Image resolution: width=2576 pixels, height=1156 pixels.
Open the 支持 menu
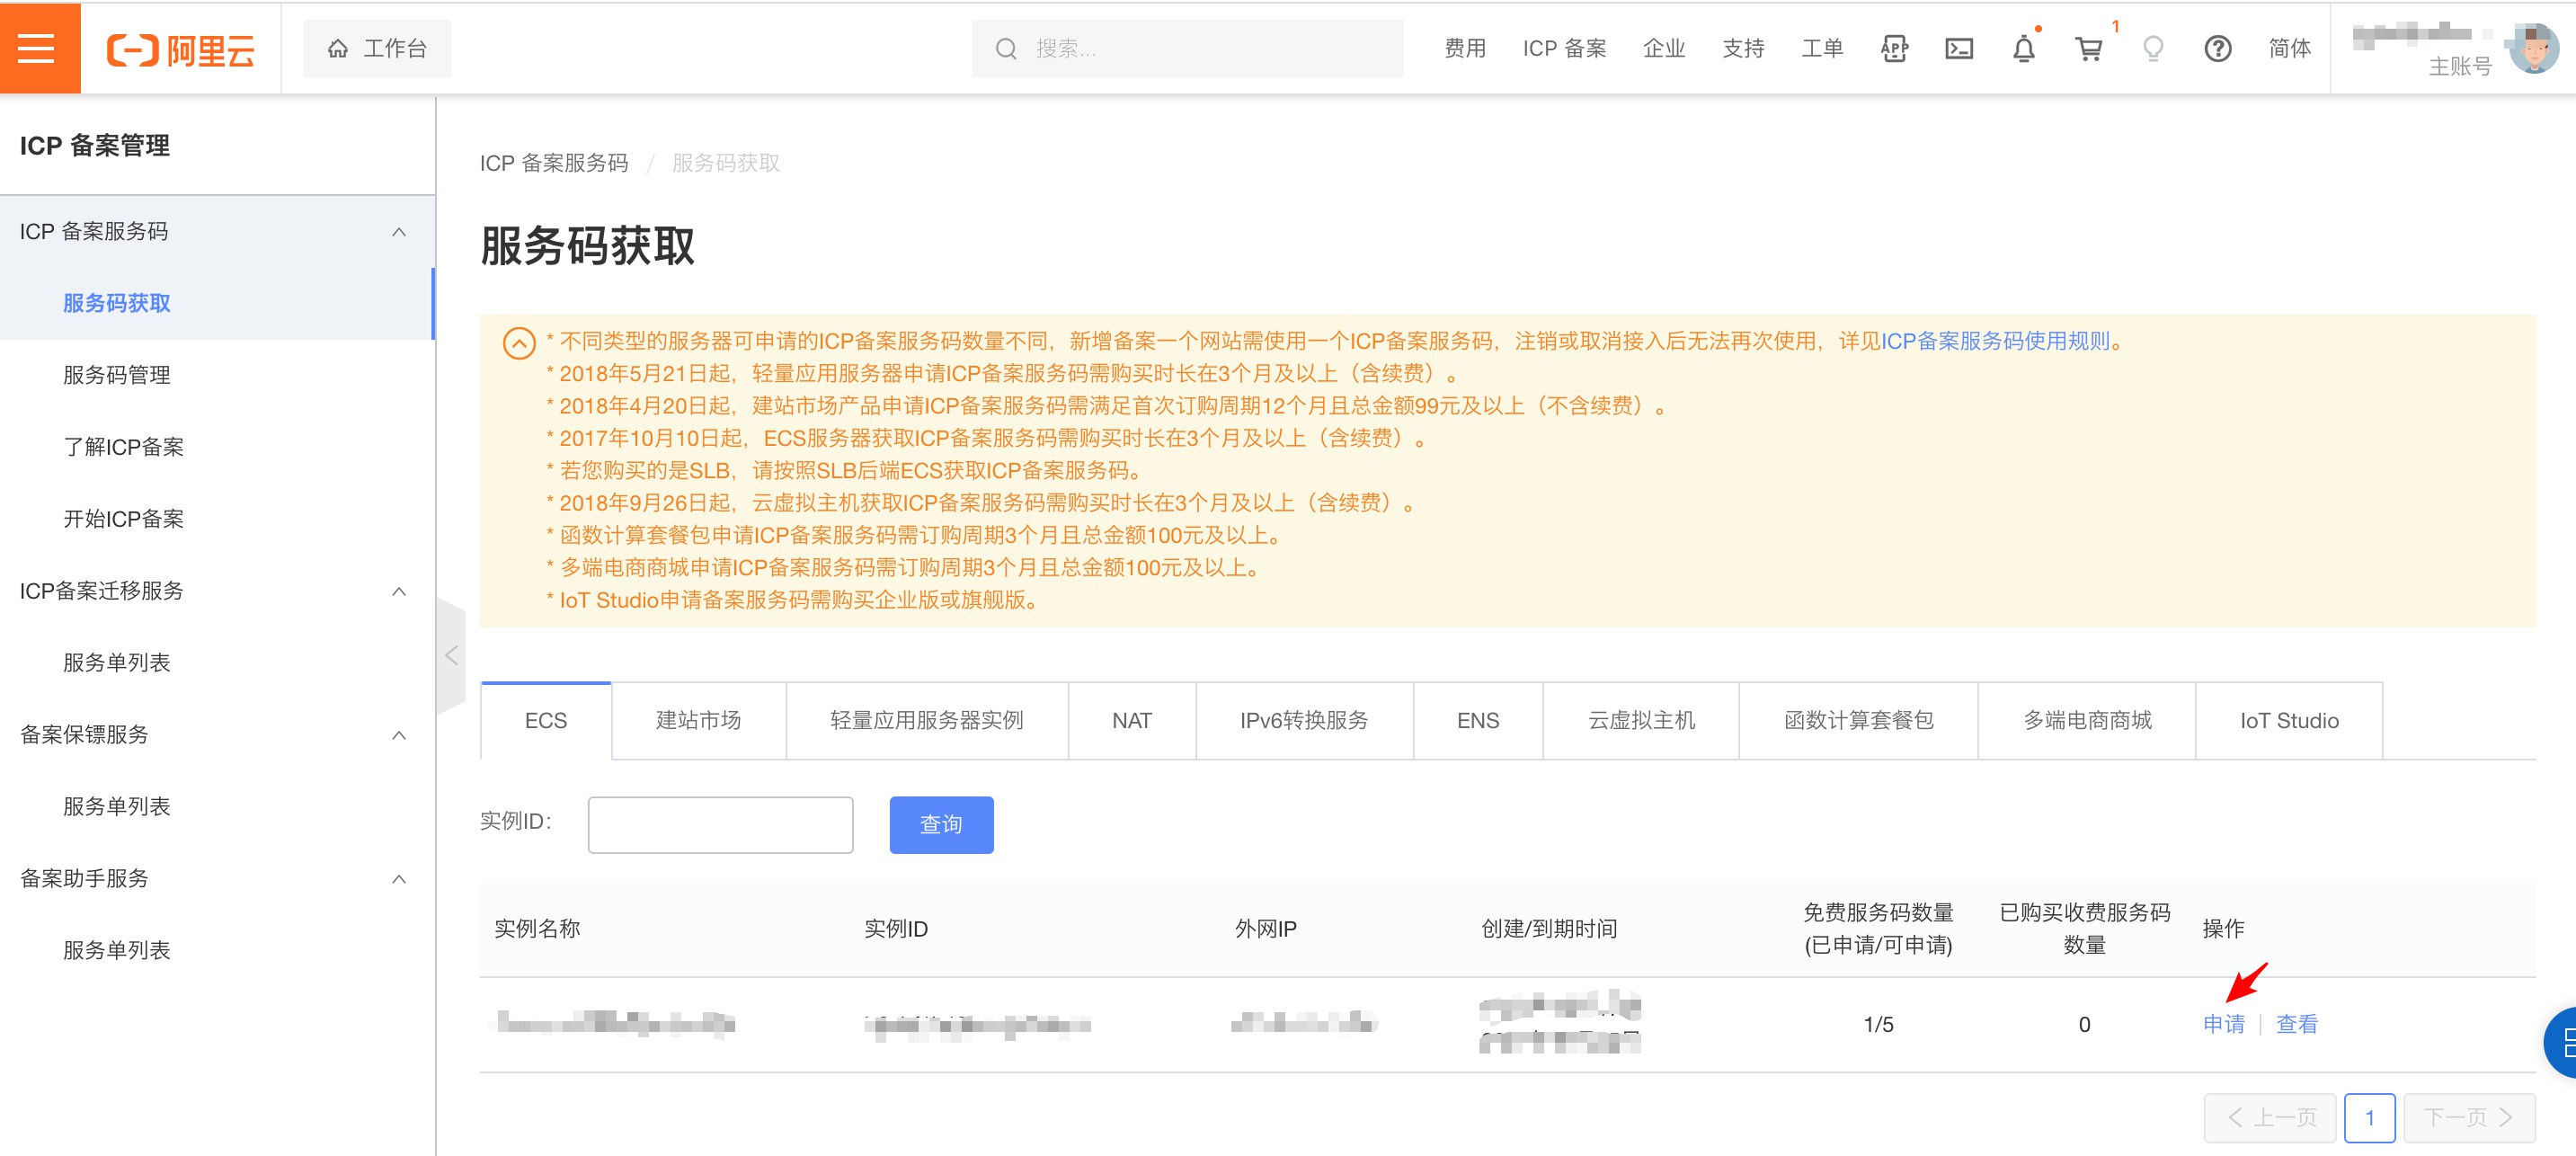[x=1743, y=48]
